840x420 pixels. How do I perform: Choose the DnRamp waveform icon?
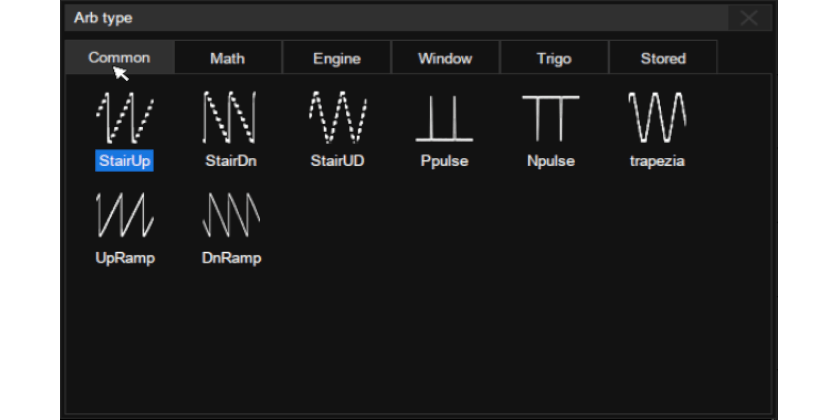pos(231,215)
